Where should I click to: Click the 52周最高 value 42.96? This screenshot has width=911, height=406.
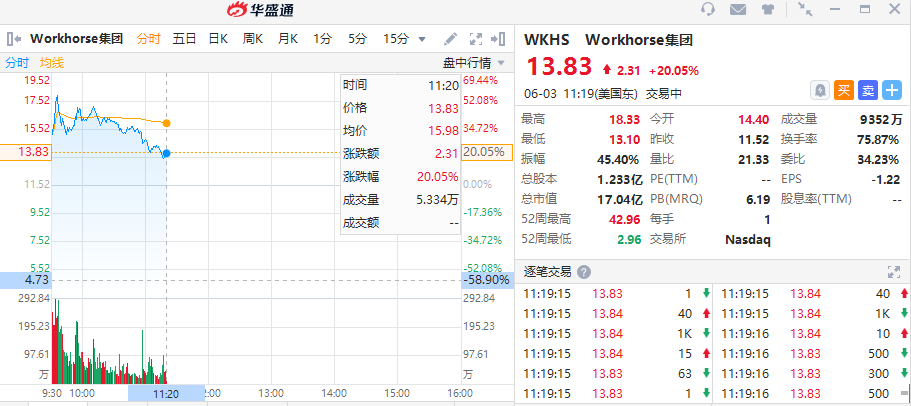(624, 220)
